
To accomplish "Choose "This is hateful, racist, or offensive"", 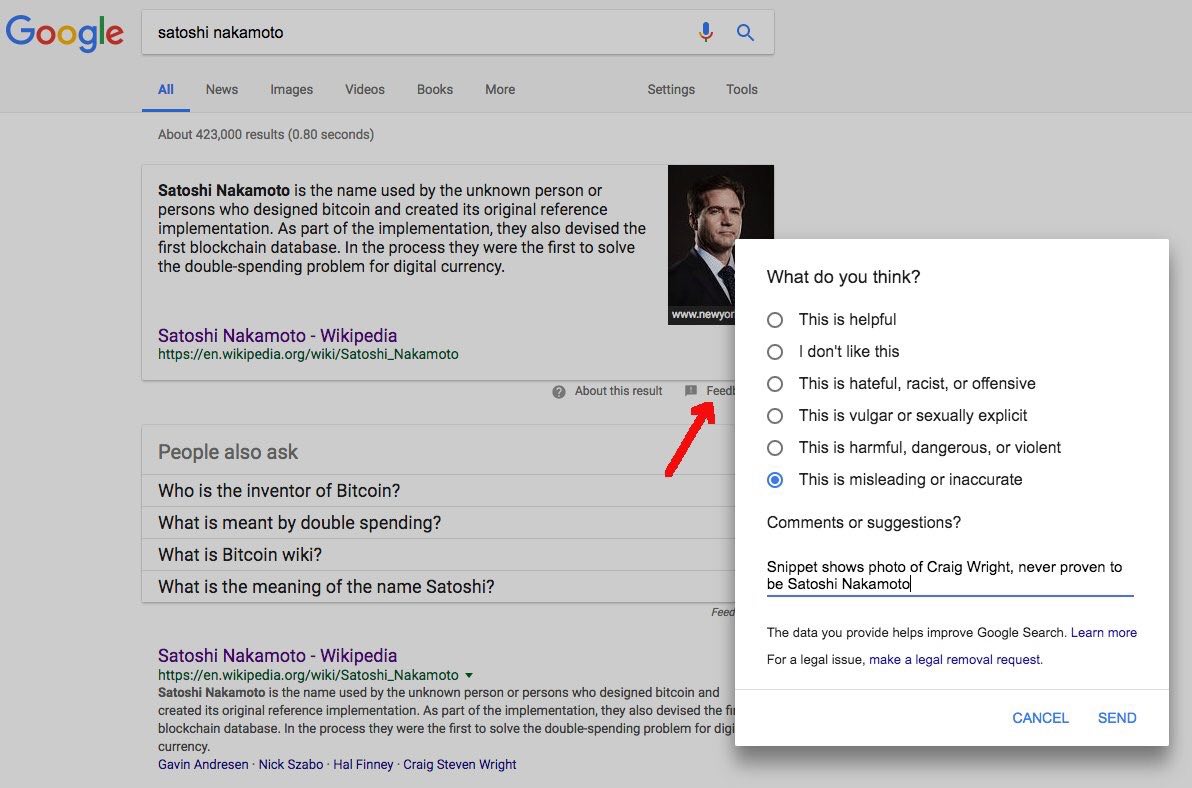I will [775, 384].
